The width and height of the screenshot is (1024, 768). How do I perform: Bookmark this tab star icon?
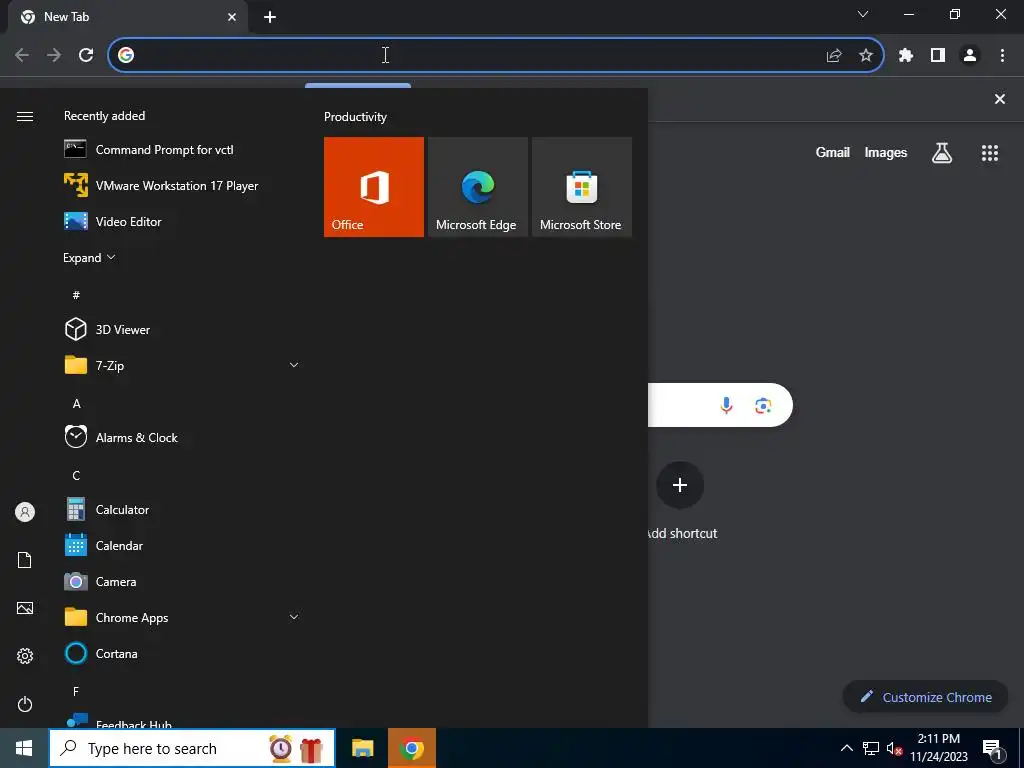pyautogui.click(x=866, y=56)
